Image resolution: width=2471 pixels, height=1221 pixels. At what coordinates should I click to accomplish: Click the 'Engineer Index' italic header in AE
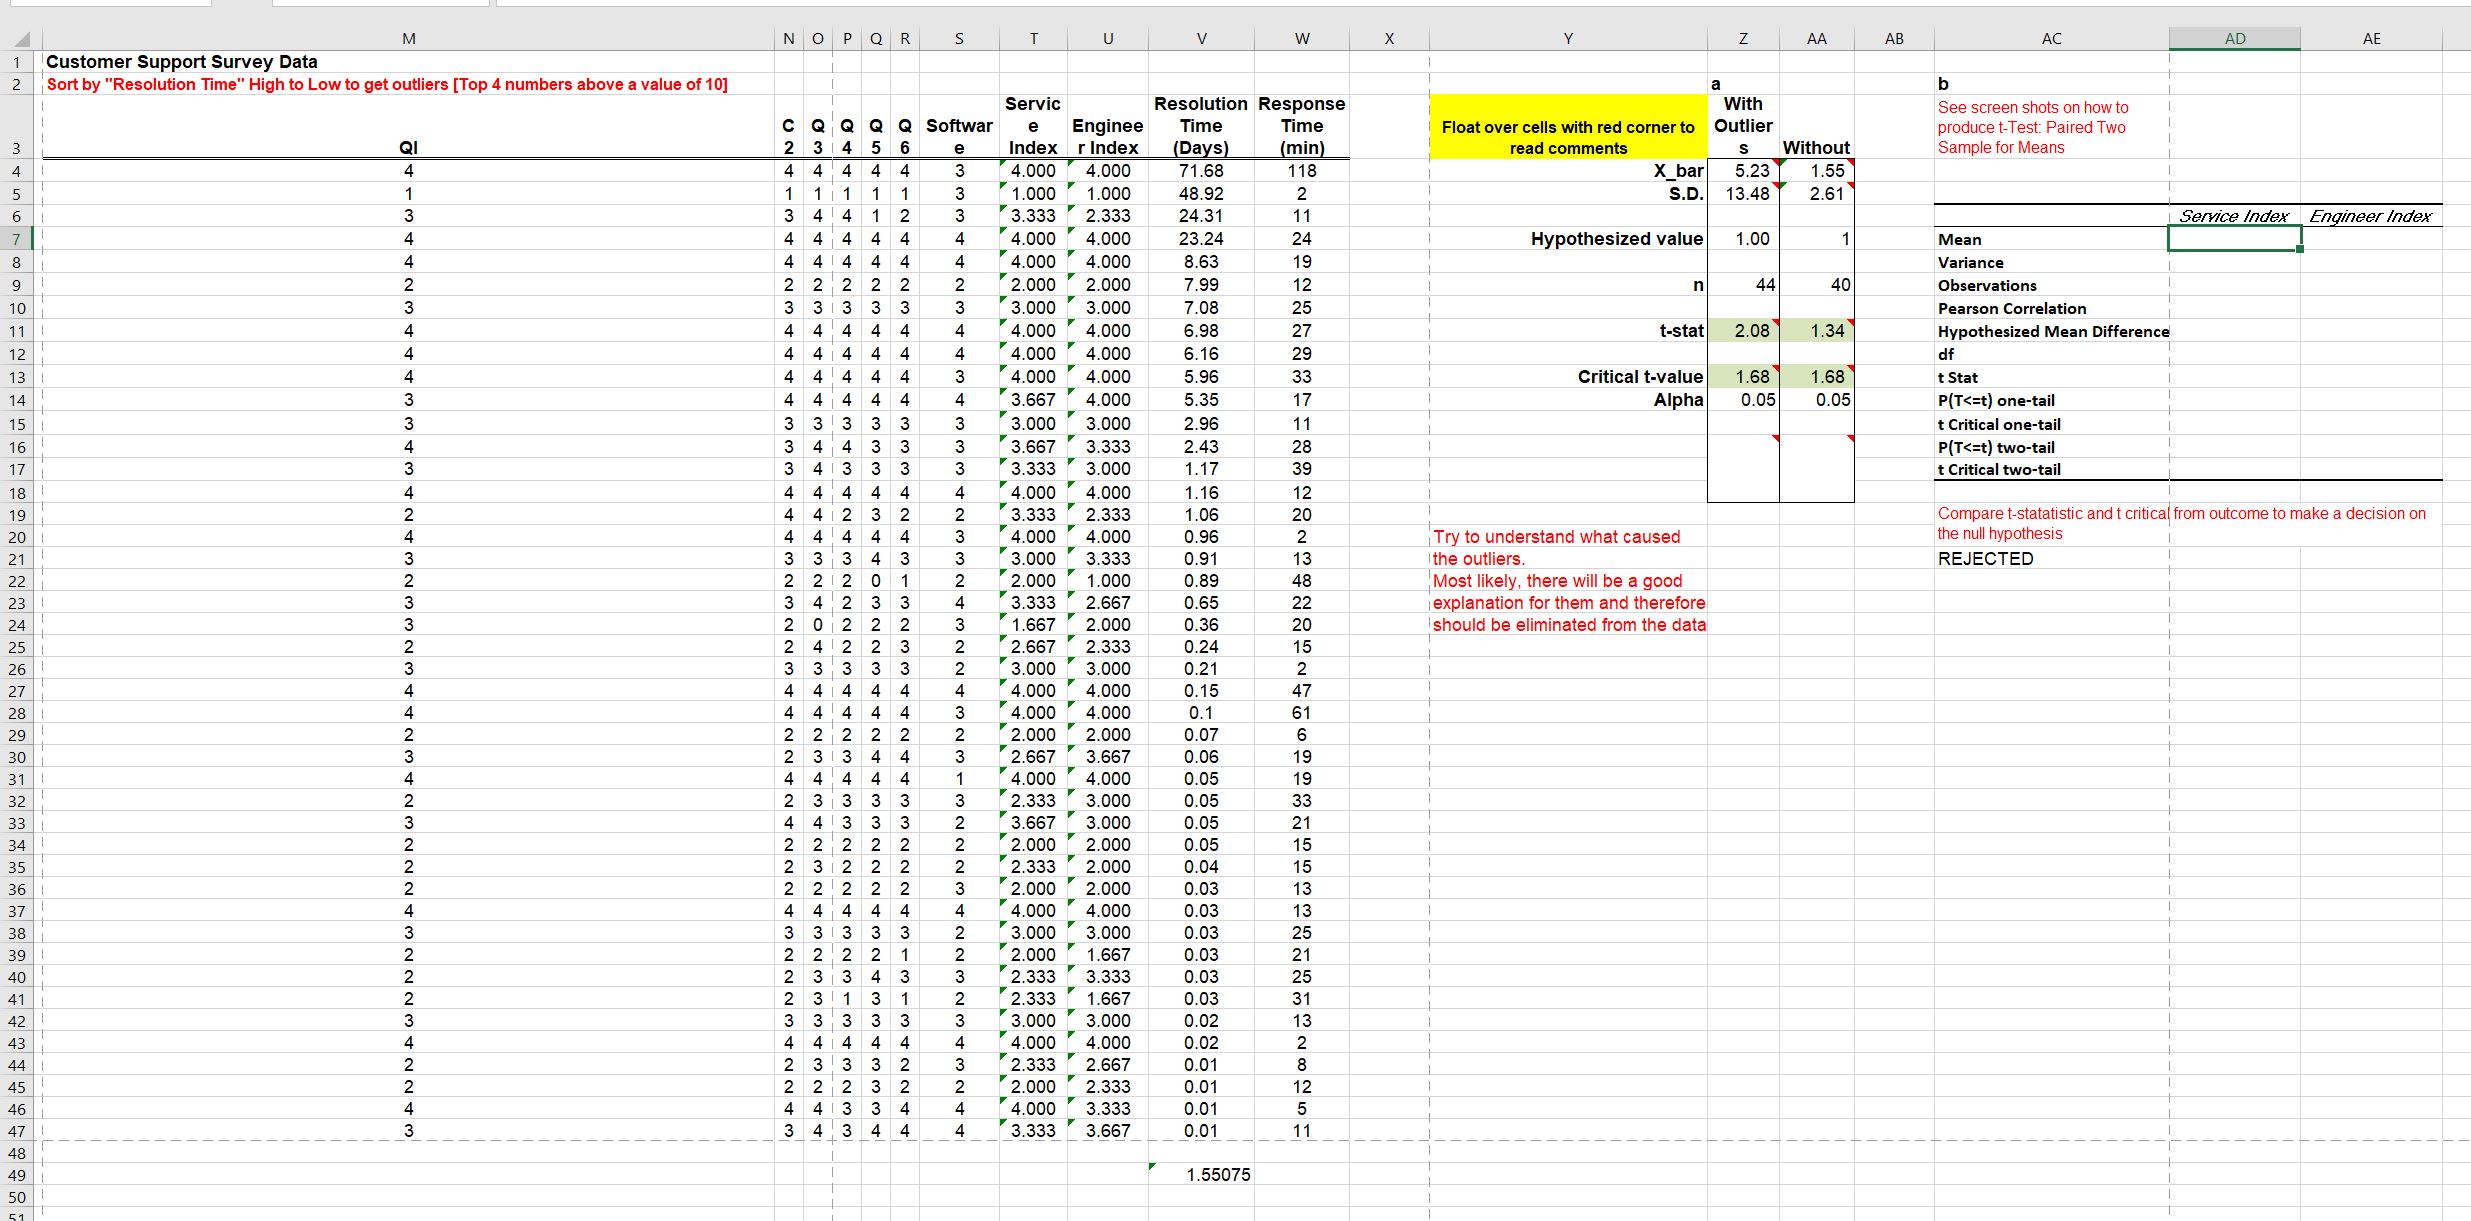point(2370,216)
